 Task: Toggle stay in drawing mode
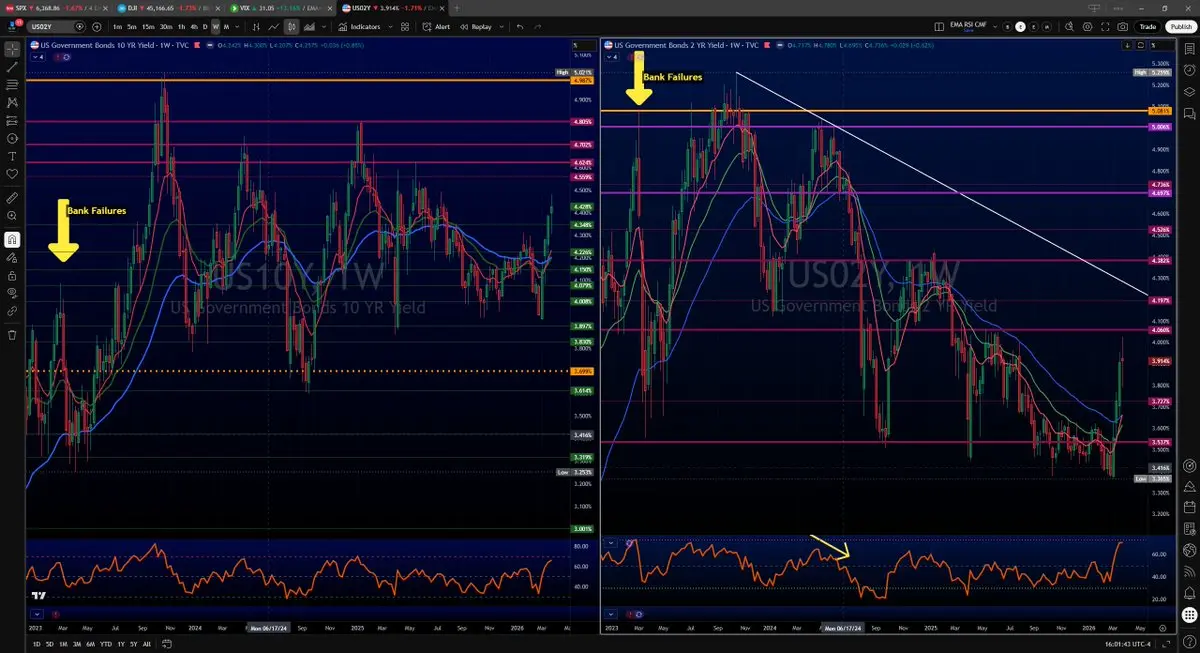tap(12, 257)
